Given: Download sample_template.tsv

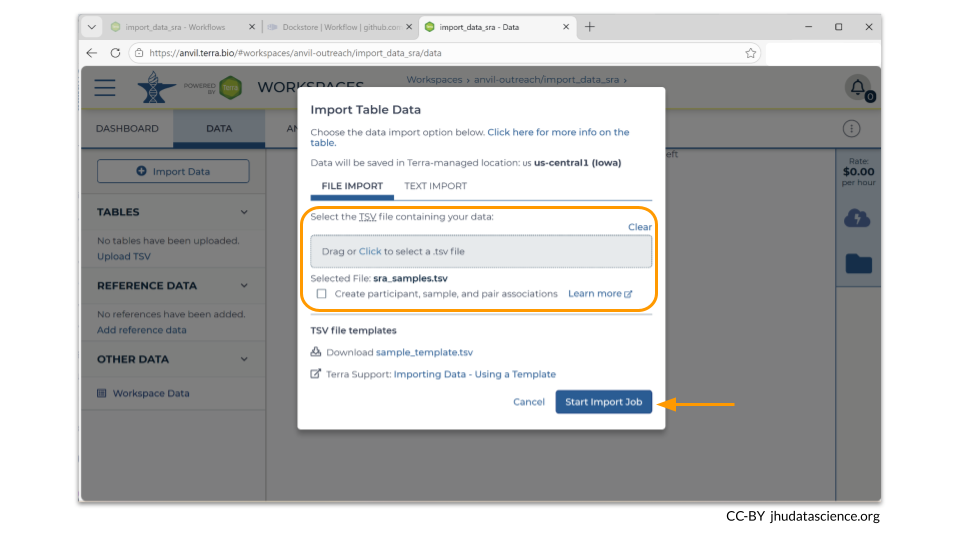Looking at the screenshot, I should click(424, 352).
